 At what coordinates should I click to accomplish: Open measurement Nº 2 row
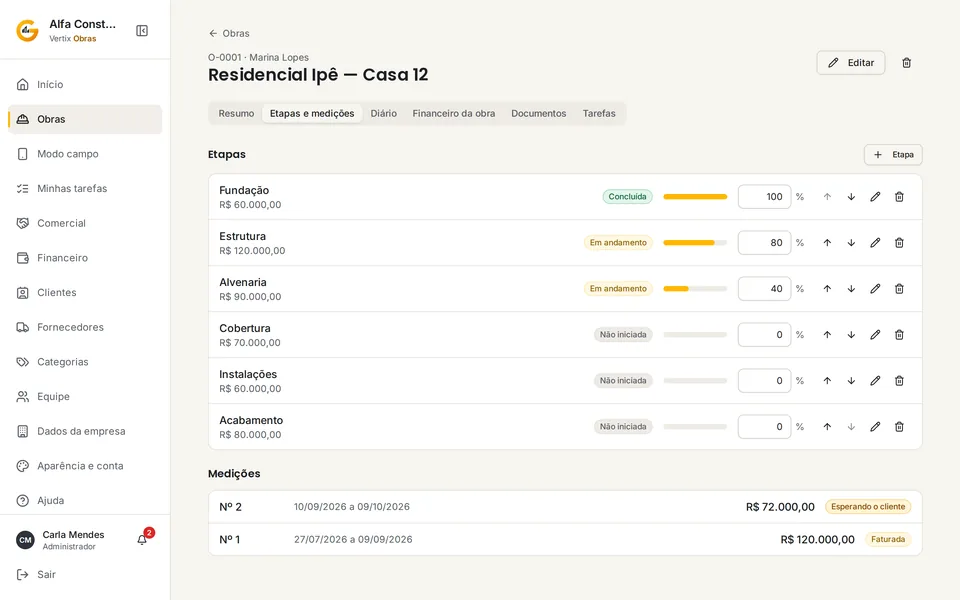(565, 507)
